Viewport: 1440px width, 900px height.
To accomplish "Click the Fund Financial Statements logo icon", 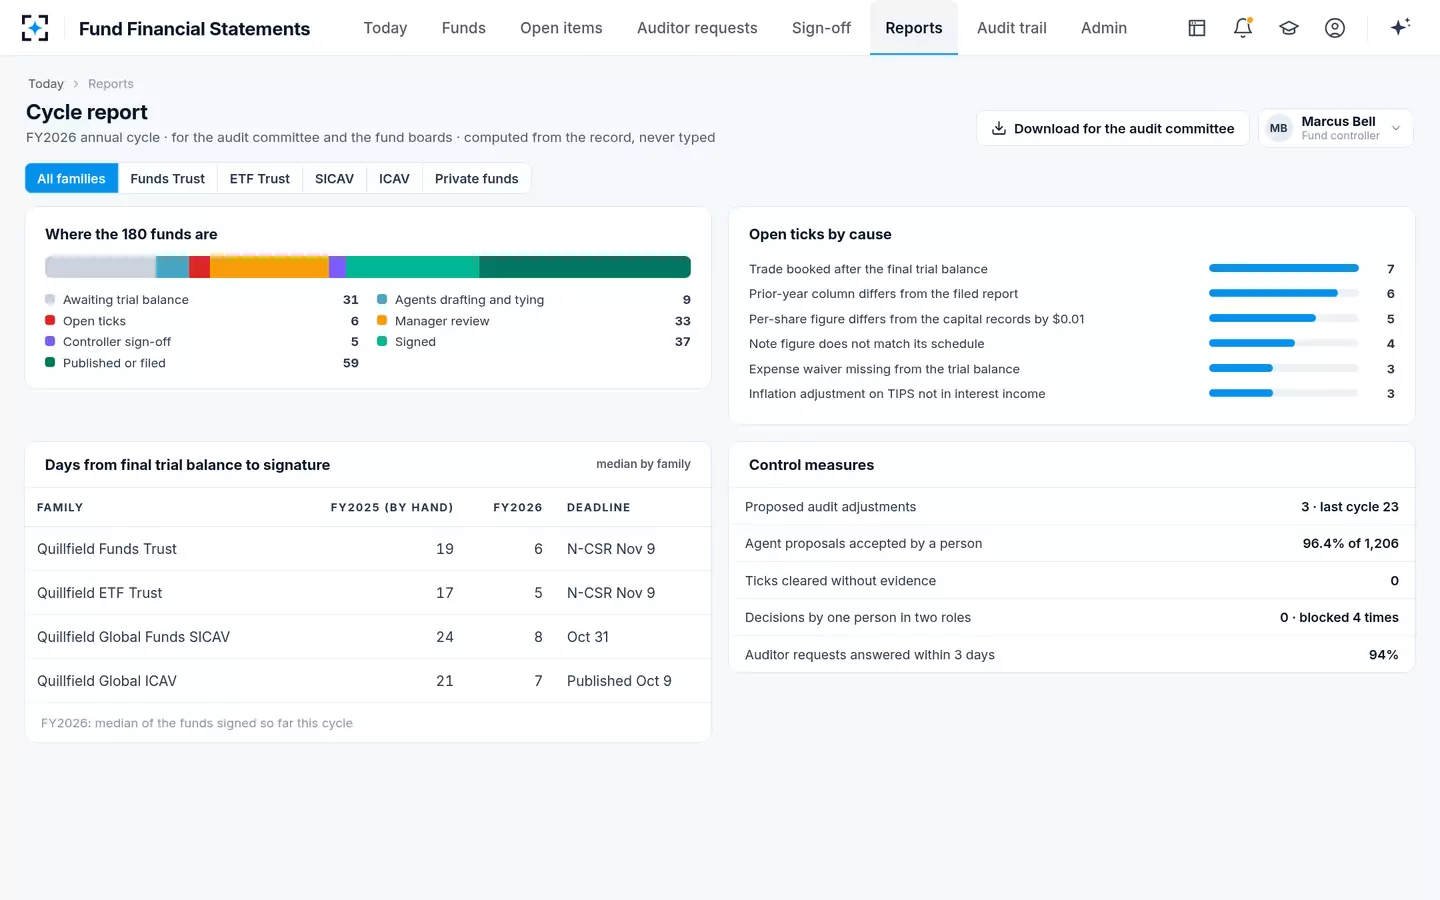I will tap(35, 28).
